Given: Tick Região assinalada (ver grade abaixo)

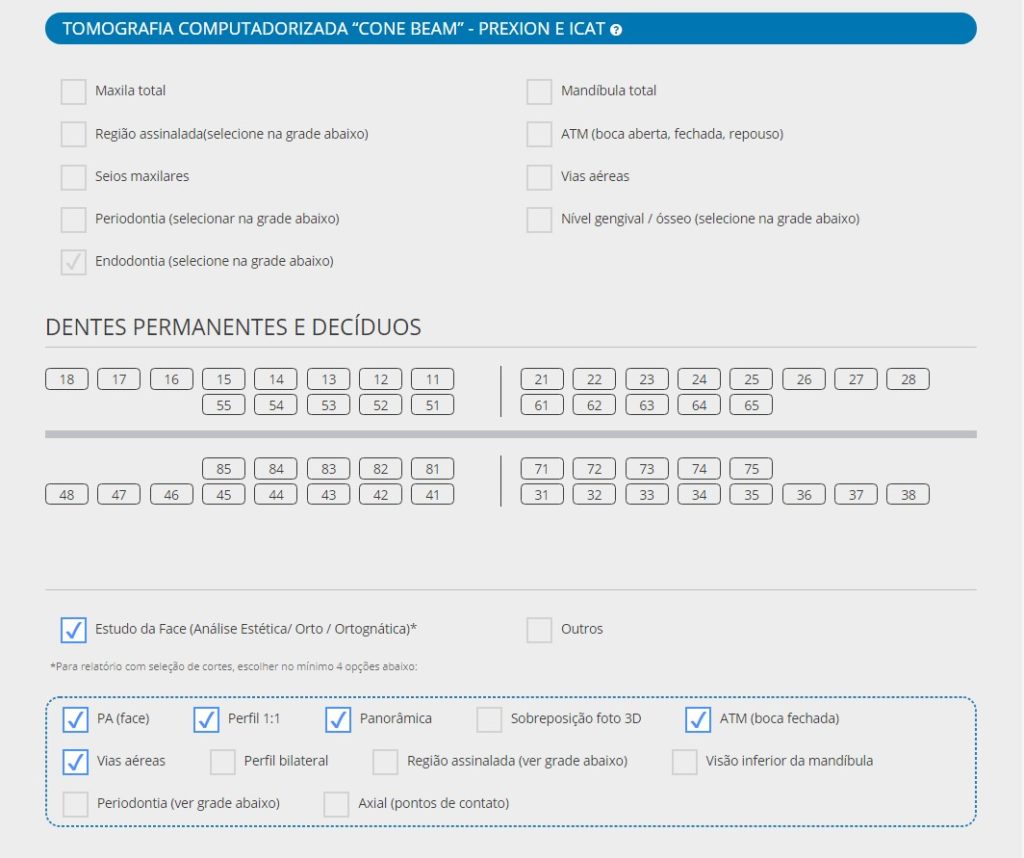Looking at the screenshot, I should pyautogui.click(x=385, y=761).
